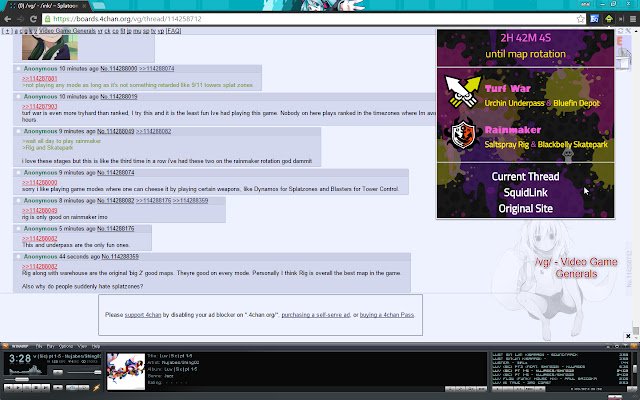Click the Winamp 3:28 time display

point(20,359)
